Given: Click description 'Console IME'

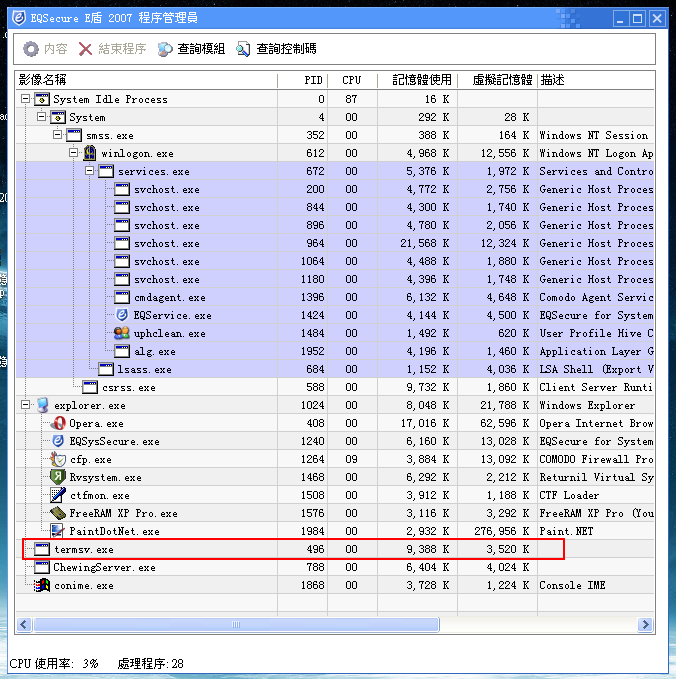Looking at the screenshot, I should pos(572,585).
